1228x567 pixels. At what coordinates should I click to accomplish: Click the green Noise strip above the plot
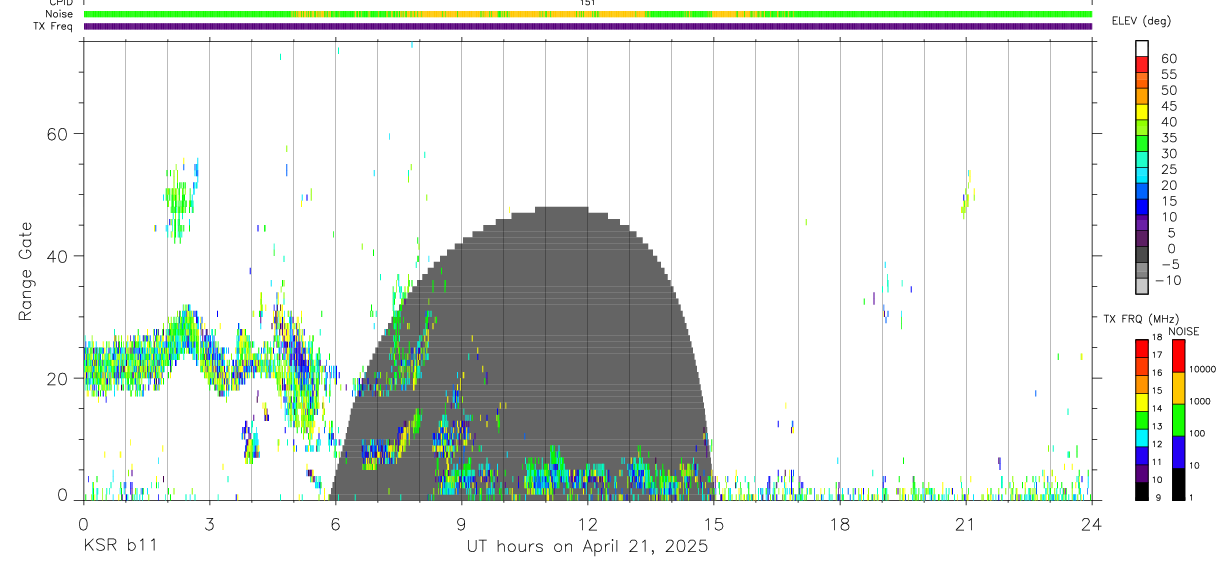[x=587, y=14]
